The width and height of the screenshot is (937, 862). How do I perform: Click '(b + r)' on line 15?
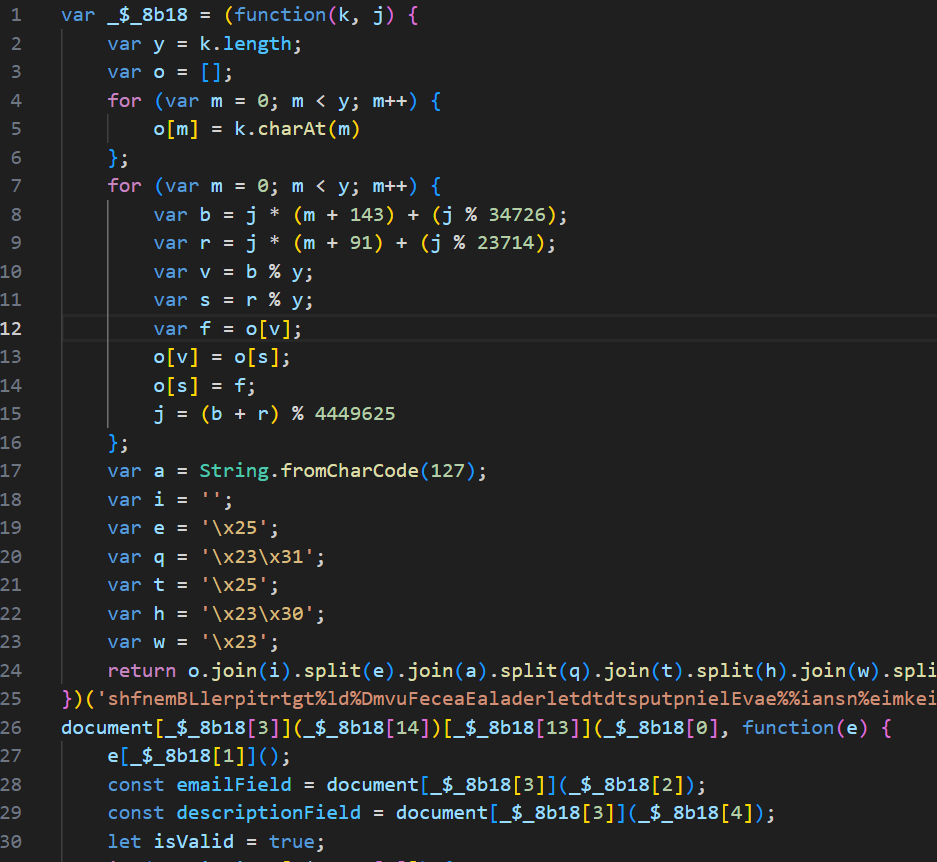[239, 414]
